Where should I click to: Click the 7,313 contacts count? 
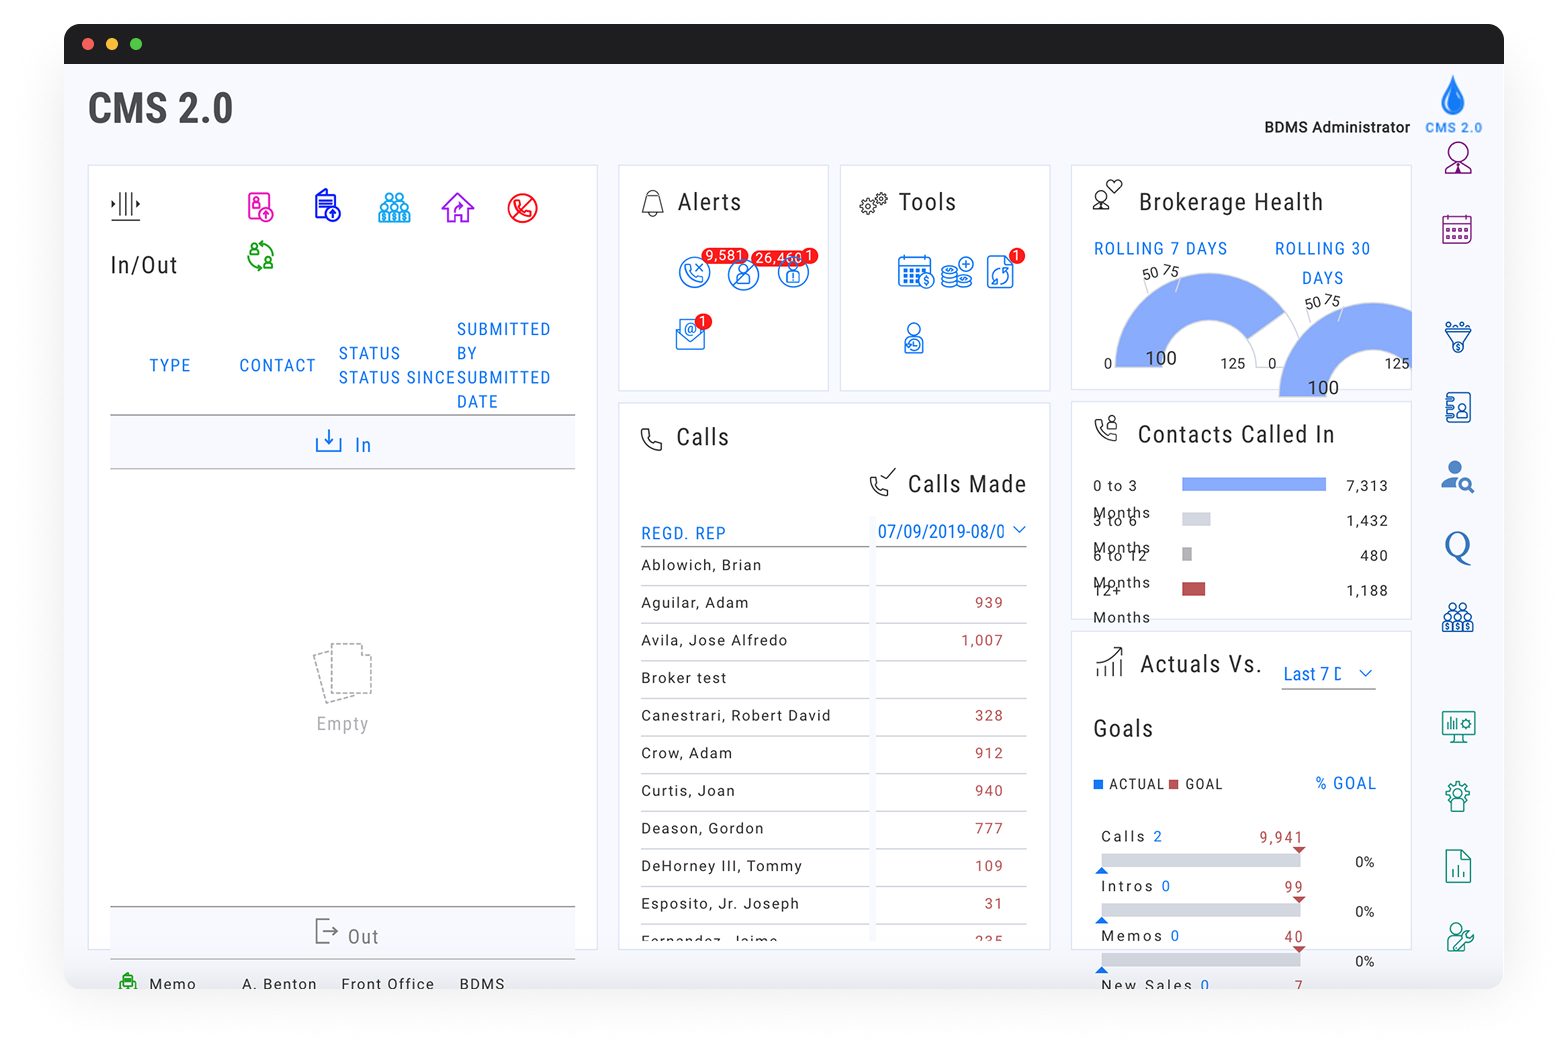1367,486
